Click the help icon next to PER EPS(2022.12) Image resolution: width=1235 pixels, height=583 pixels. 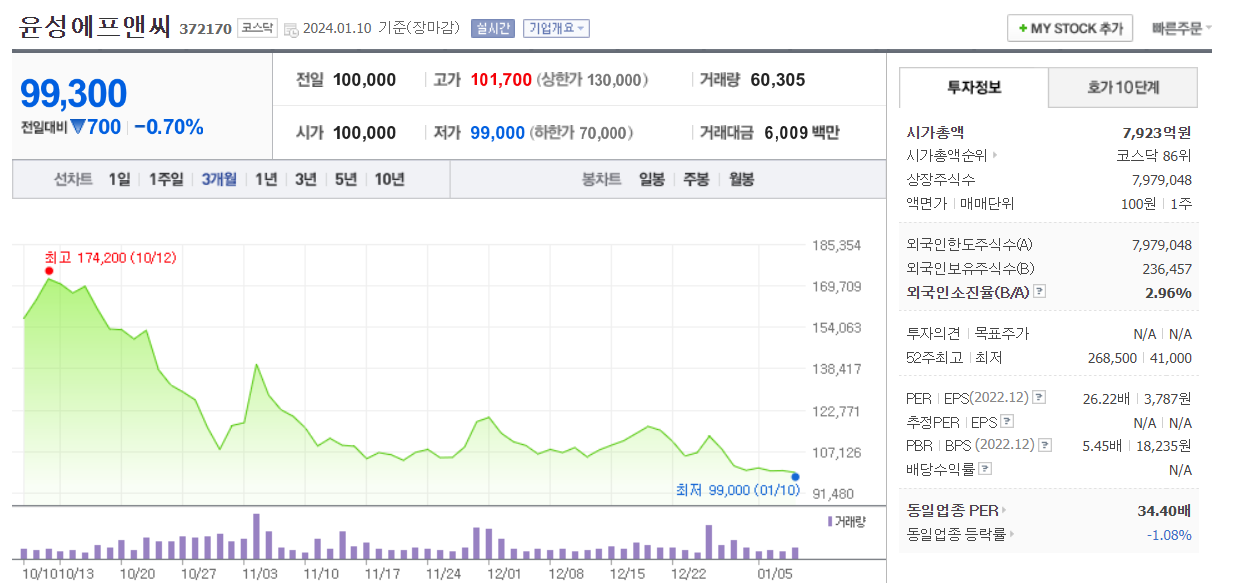click(x=1039, y=398)
